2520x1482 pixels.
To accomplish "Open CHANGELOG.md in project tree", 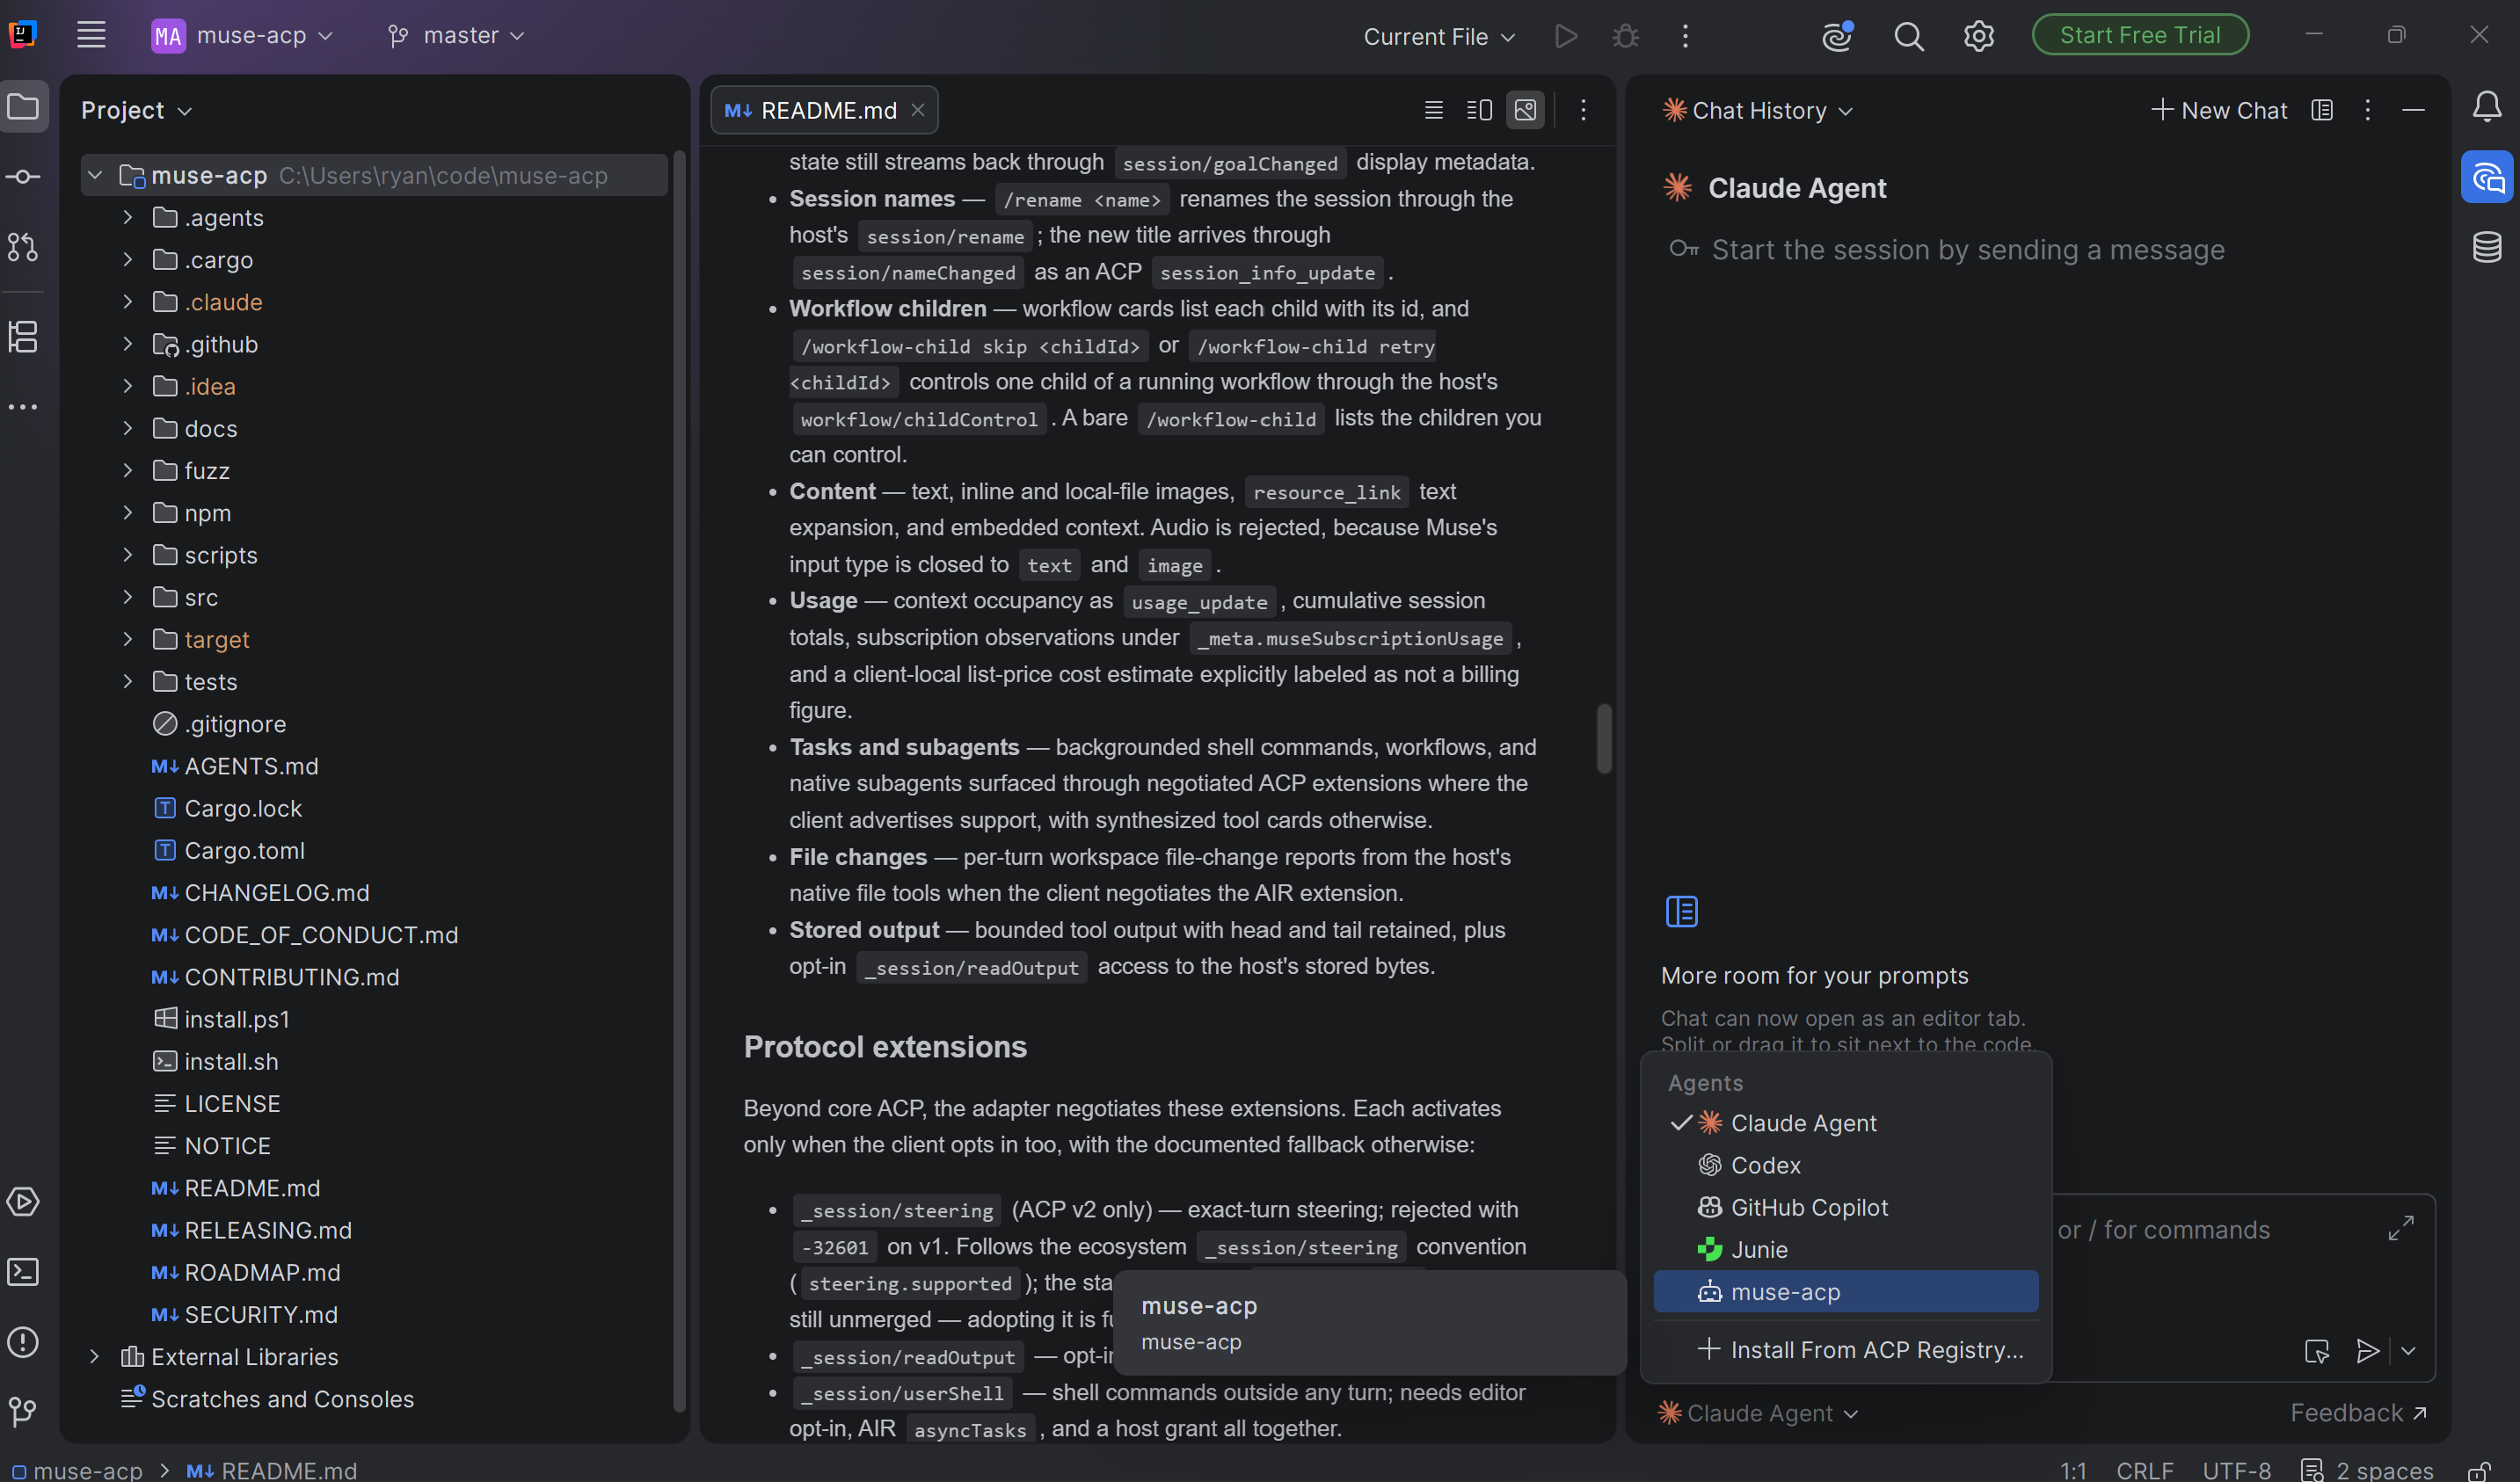I will pos(277,893).
